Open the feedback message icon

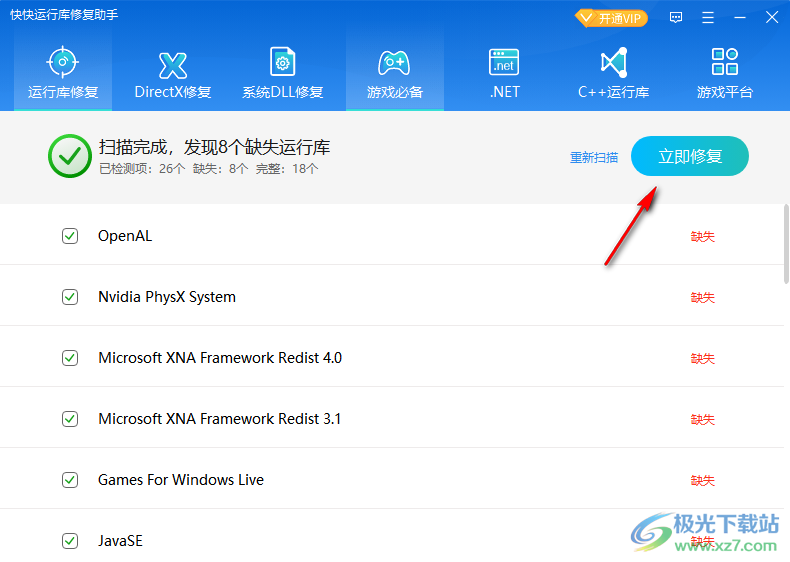click(676, 18)
